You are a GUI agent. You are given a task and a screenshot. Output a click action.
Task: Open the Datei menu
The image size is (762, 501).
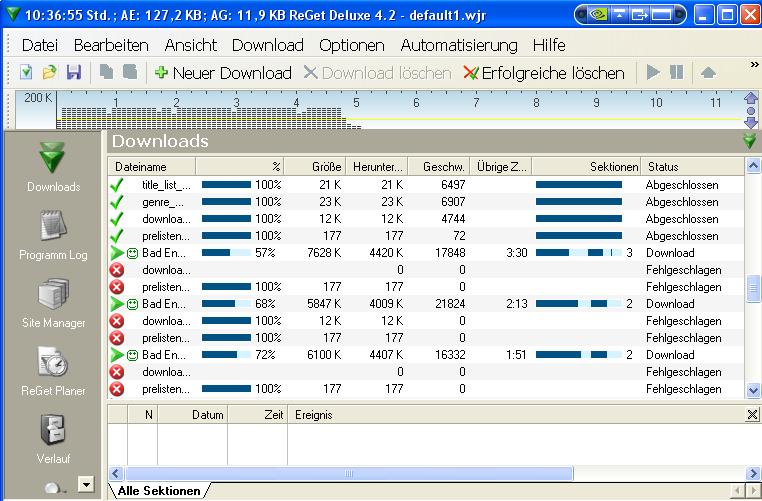(x=40, y=45)
